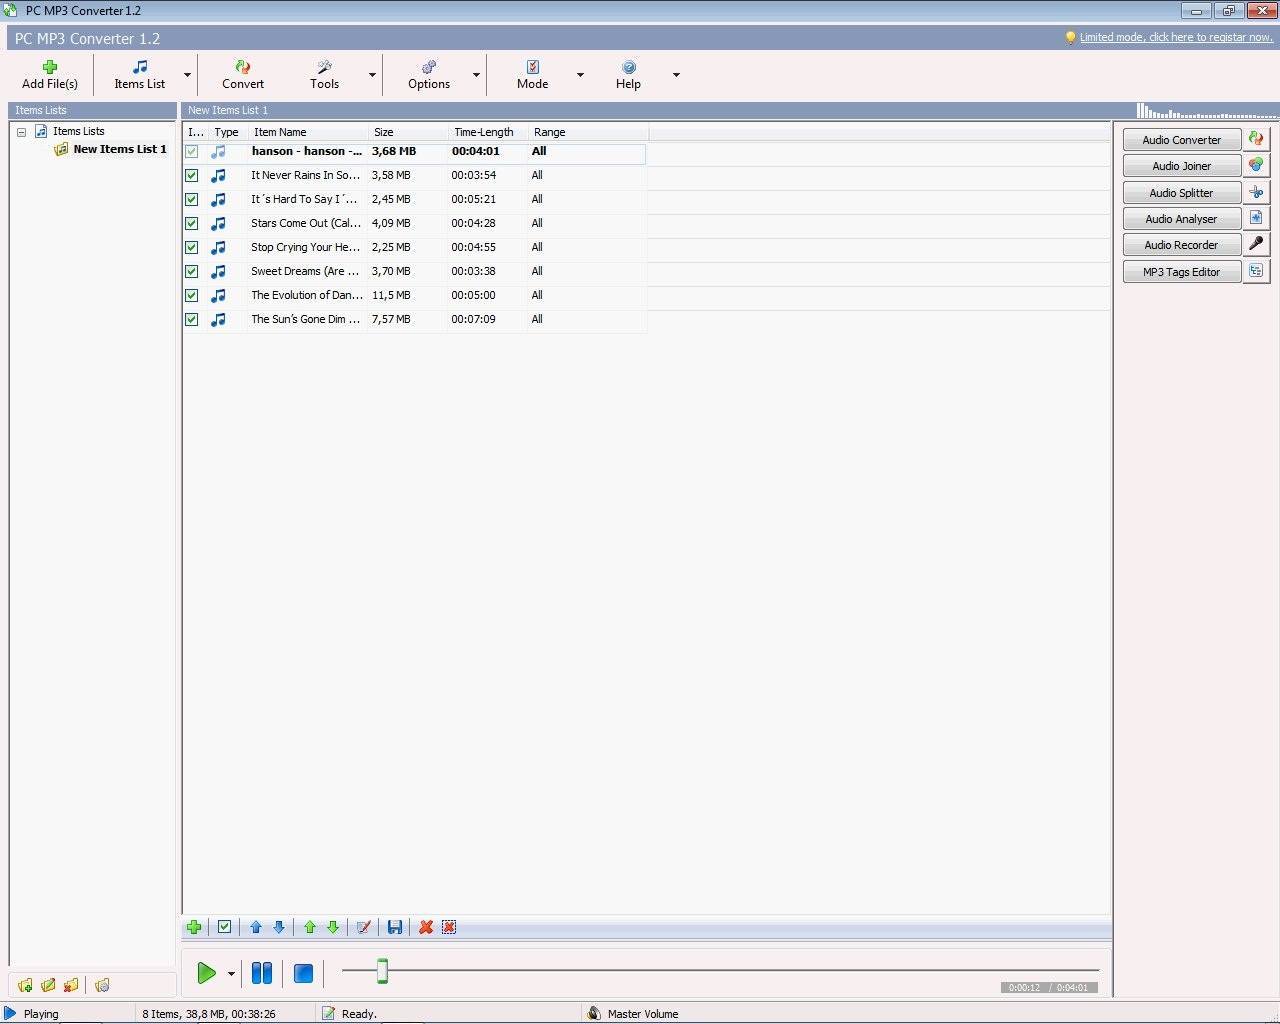Open the Play button dropdown arrow

(231, 973)
